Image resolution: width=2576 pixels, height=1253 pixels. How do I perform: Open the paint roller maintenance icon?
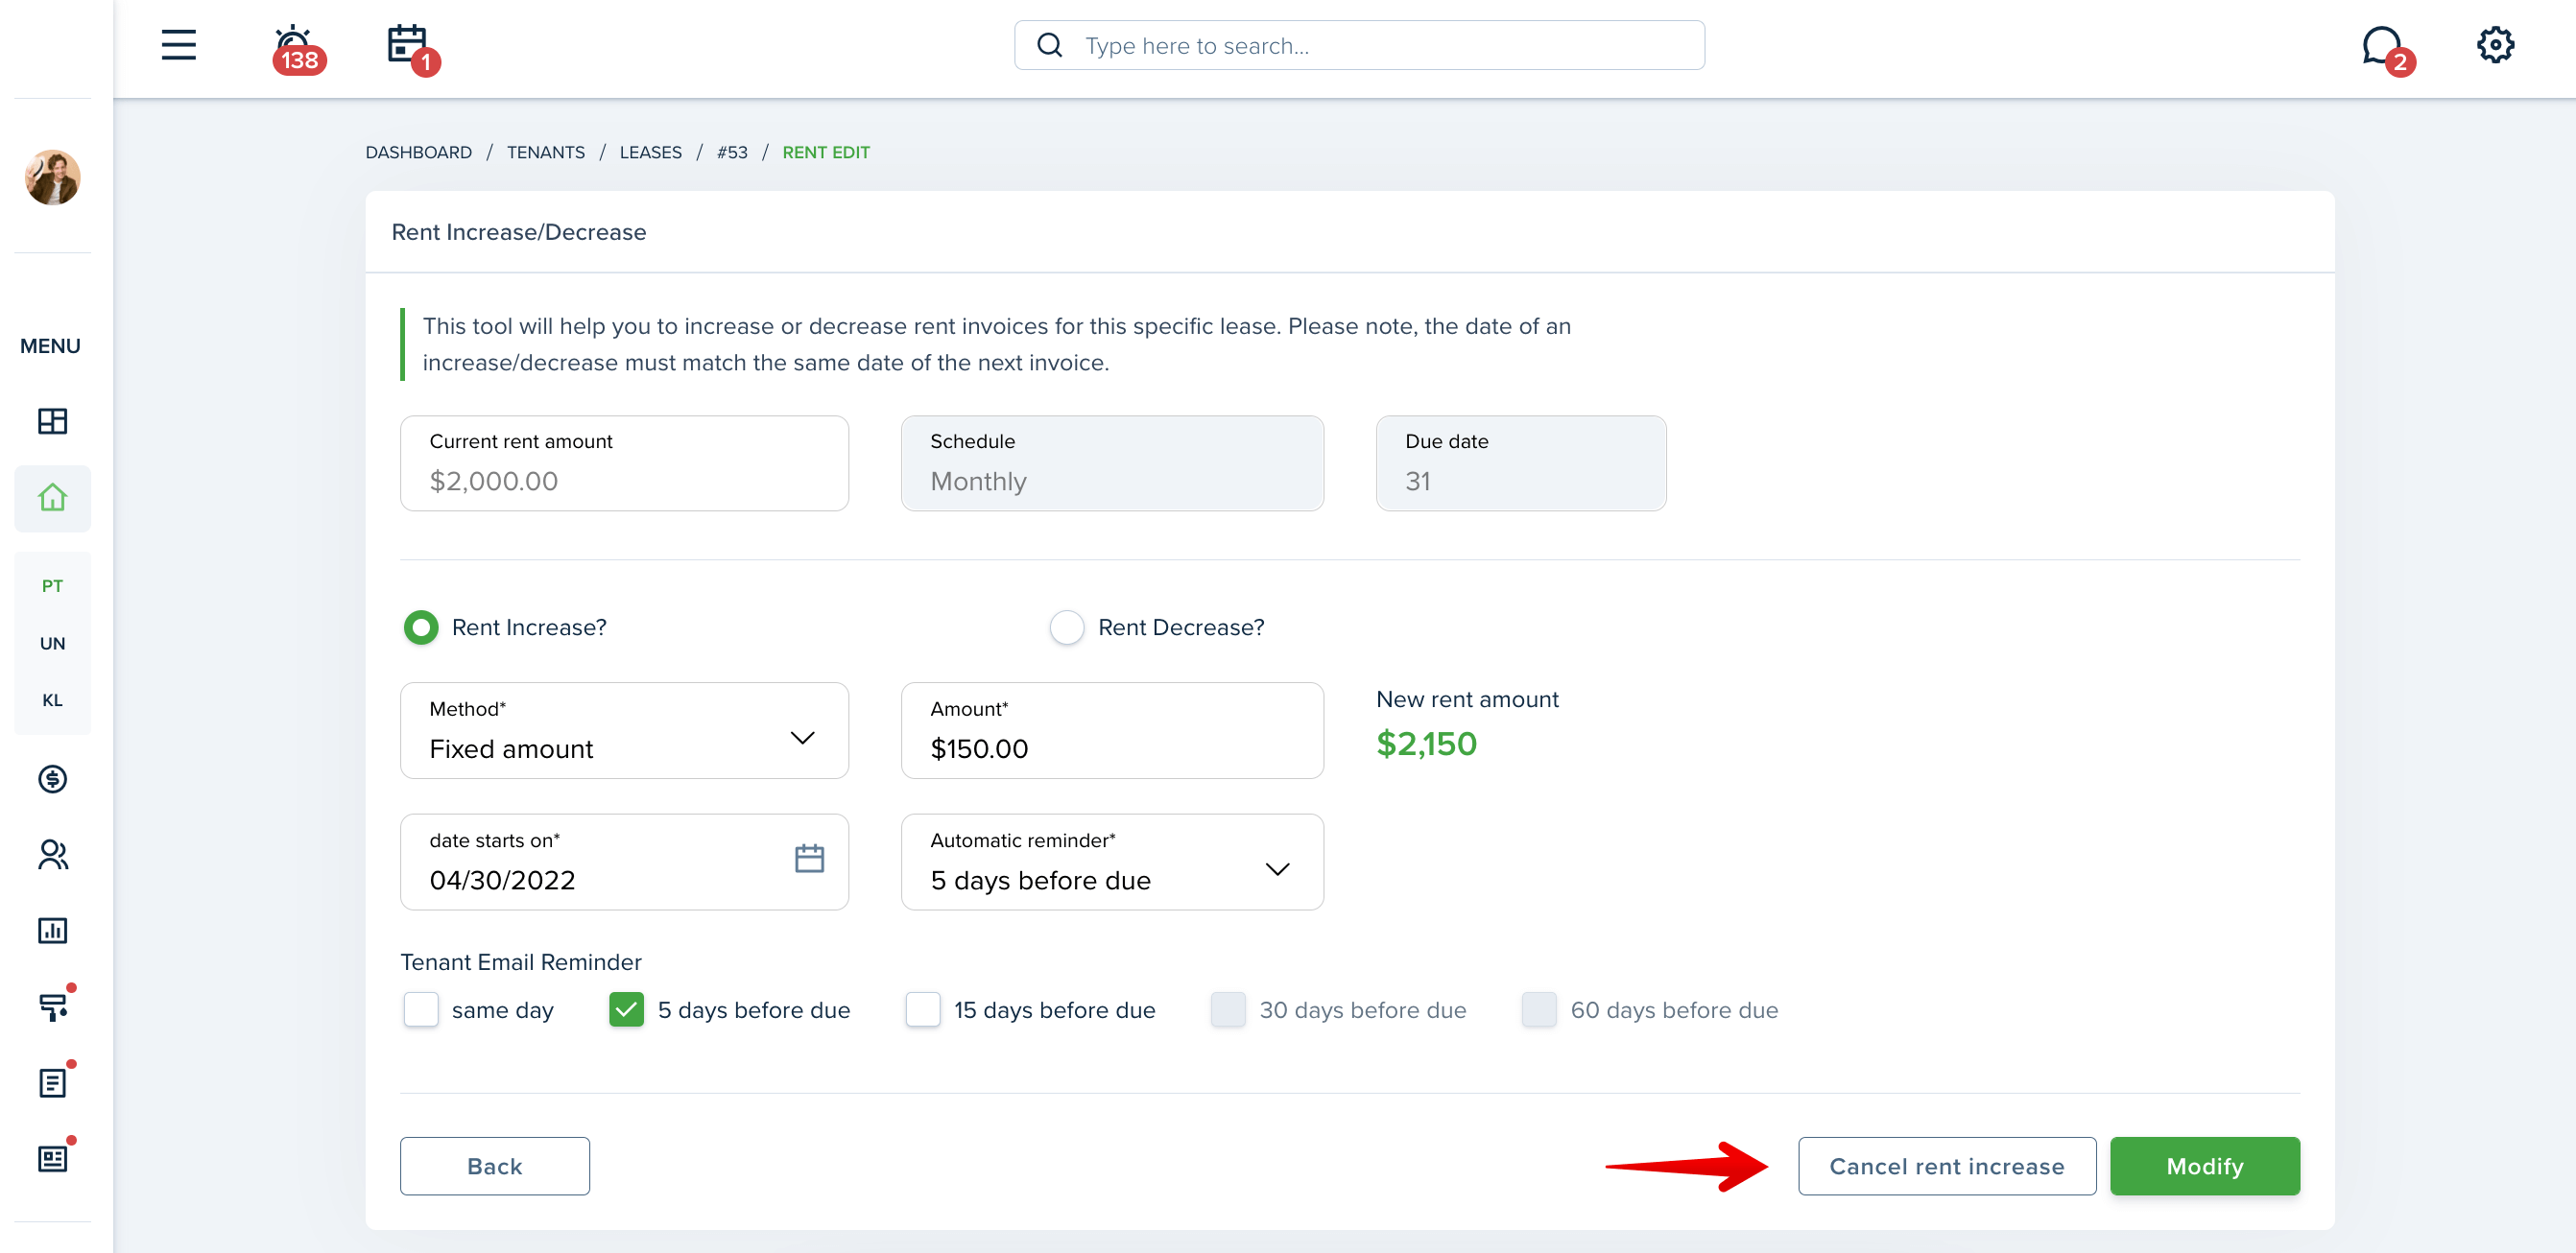click(x=54, y=1005)
